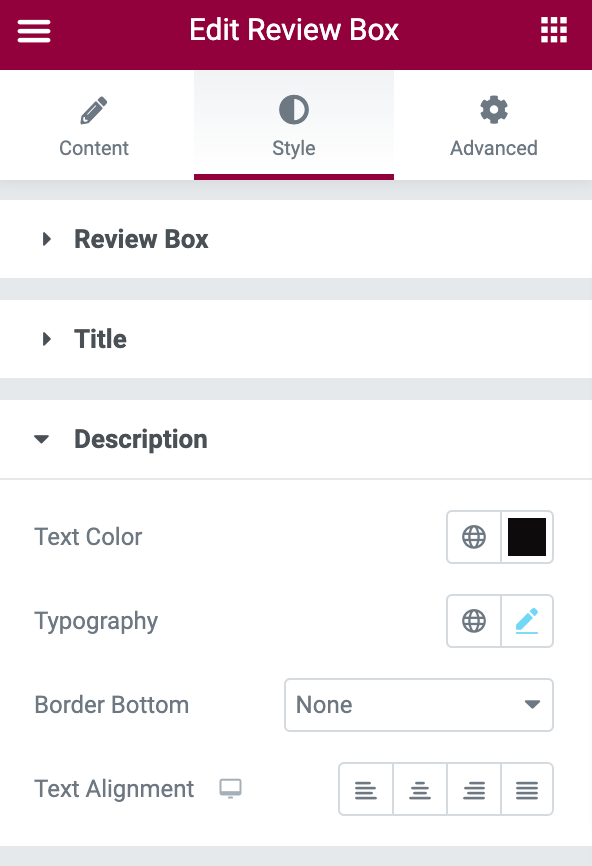Expand the Title section
This screenshot has height=866, width=592.
click(x=296, y=339)
